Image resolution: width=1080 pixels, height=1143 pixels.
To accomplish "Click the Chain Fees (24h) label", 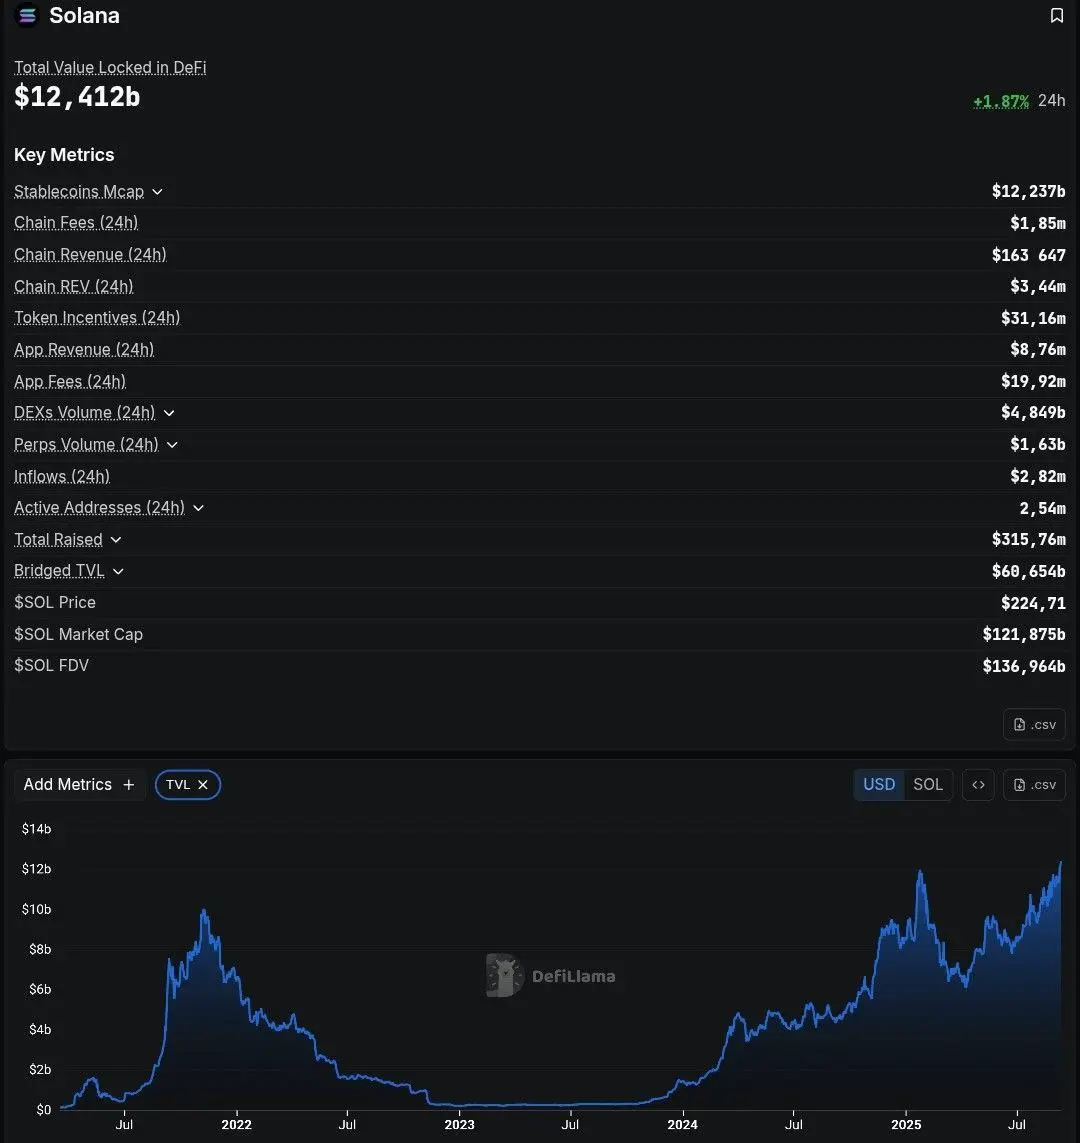I will tap(76, 222).
